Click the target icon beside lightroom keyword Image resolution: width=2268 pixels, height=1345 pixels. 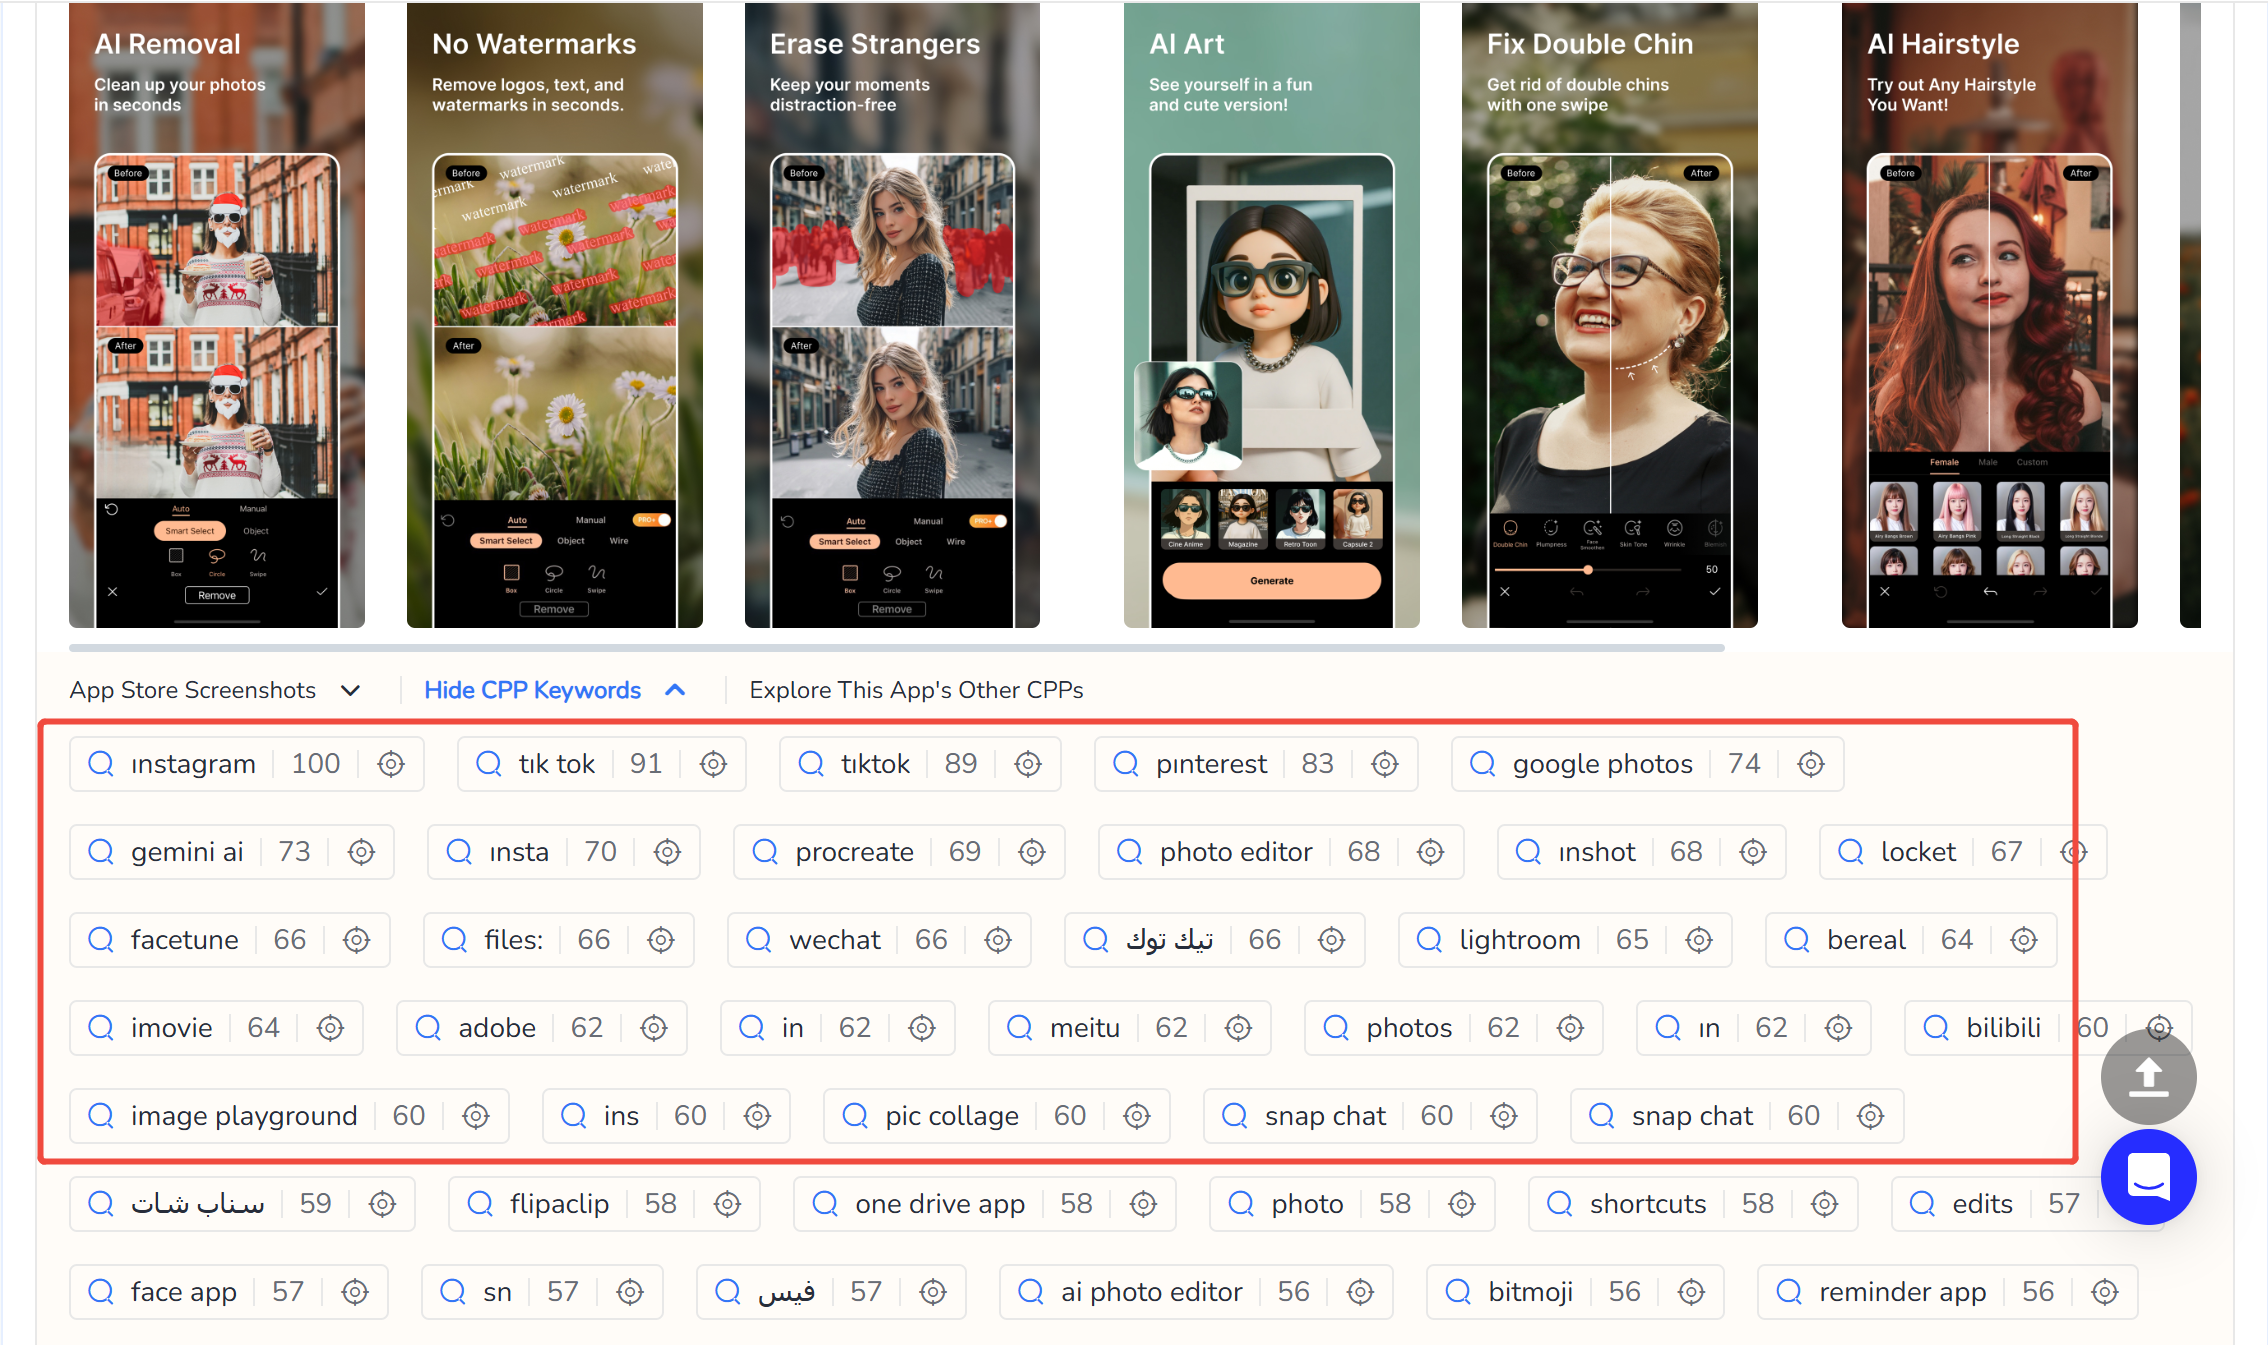tap(1699, 940)
